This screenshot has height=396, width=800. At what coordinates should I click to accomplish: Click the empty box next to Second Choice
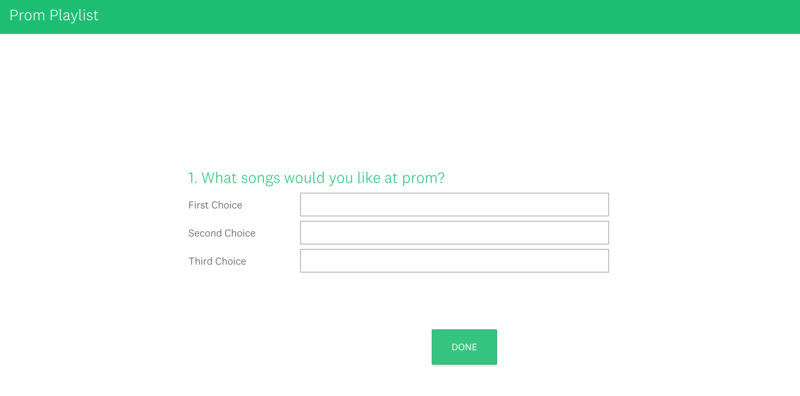click(x=454, y=233)
